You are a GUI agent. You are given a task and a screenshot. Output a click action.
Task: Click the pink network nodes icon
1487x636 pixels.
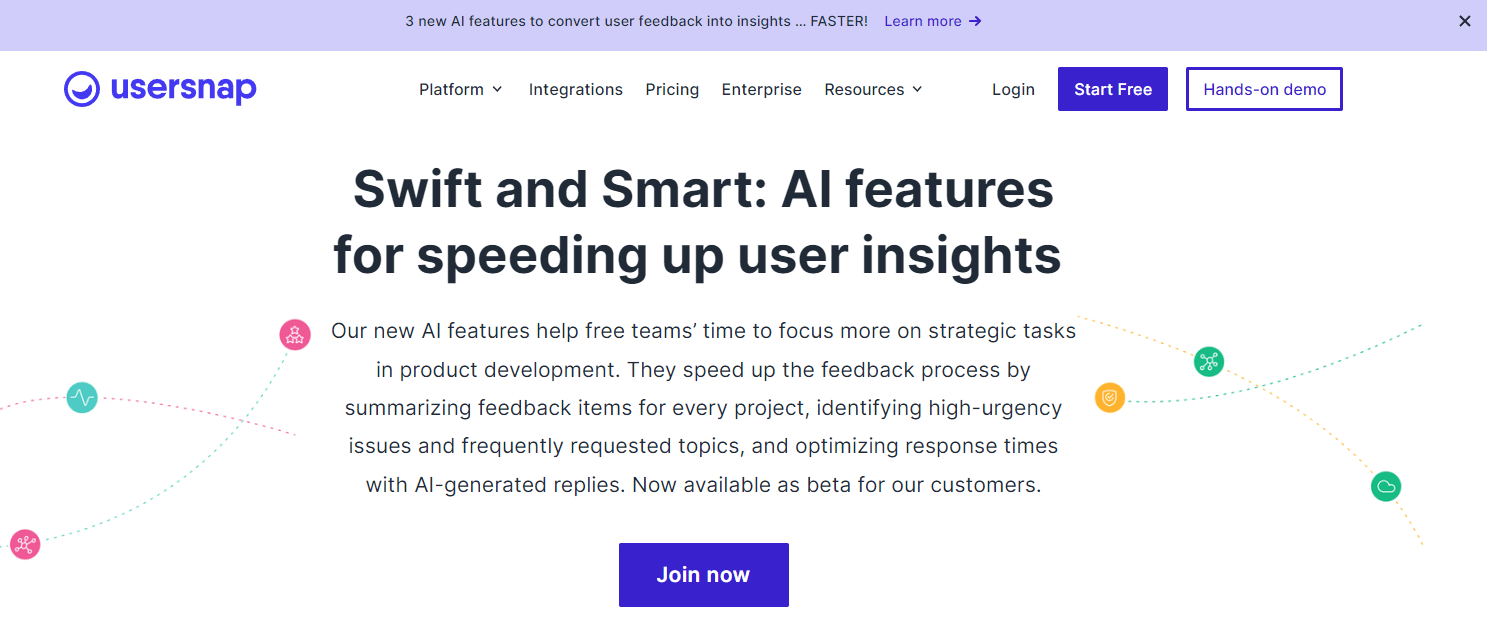[x=24, y=544]
